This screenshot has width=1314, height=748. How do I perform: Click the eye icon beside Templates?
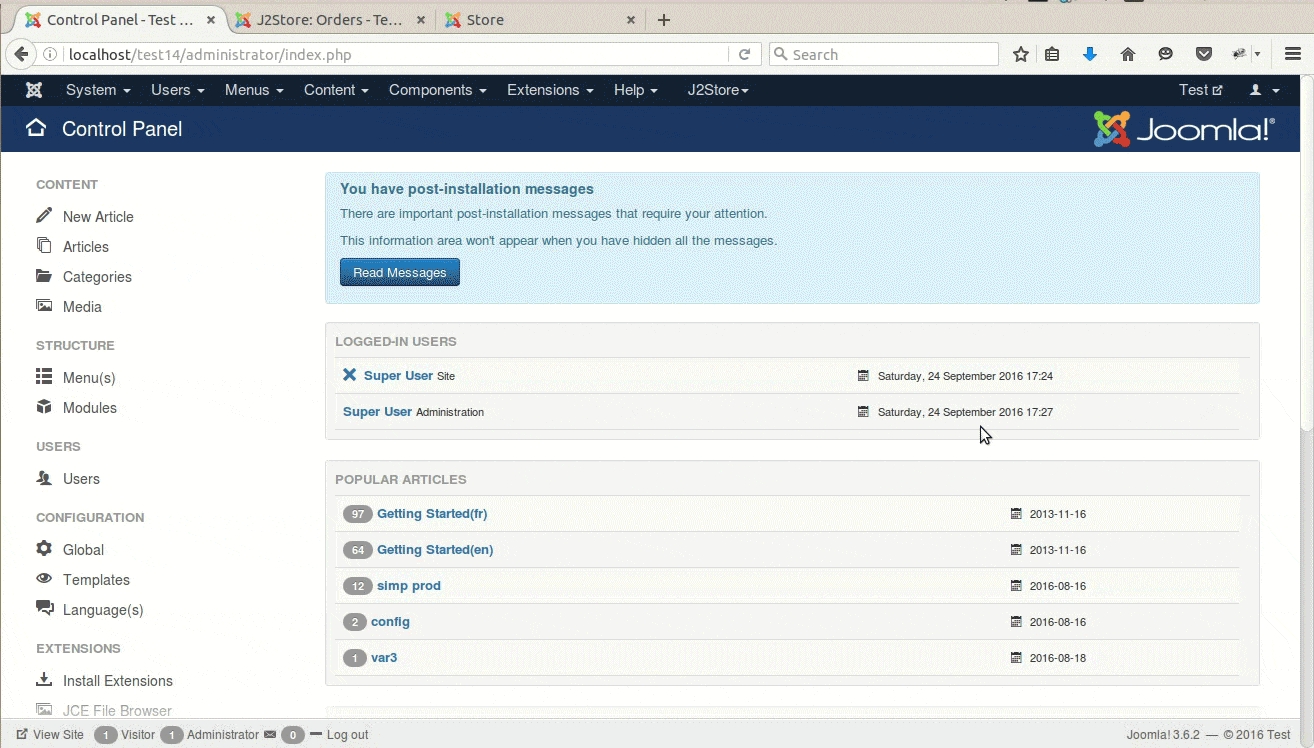point(44,579)
